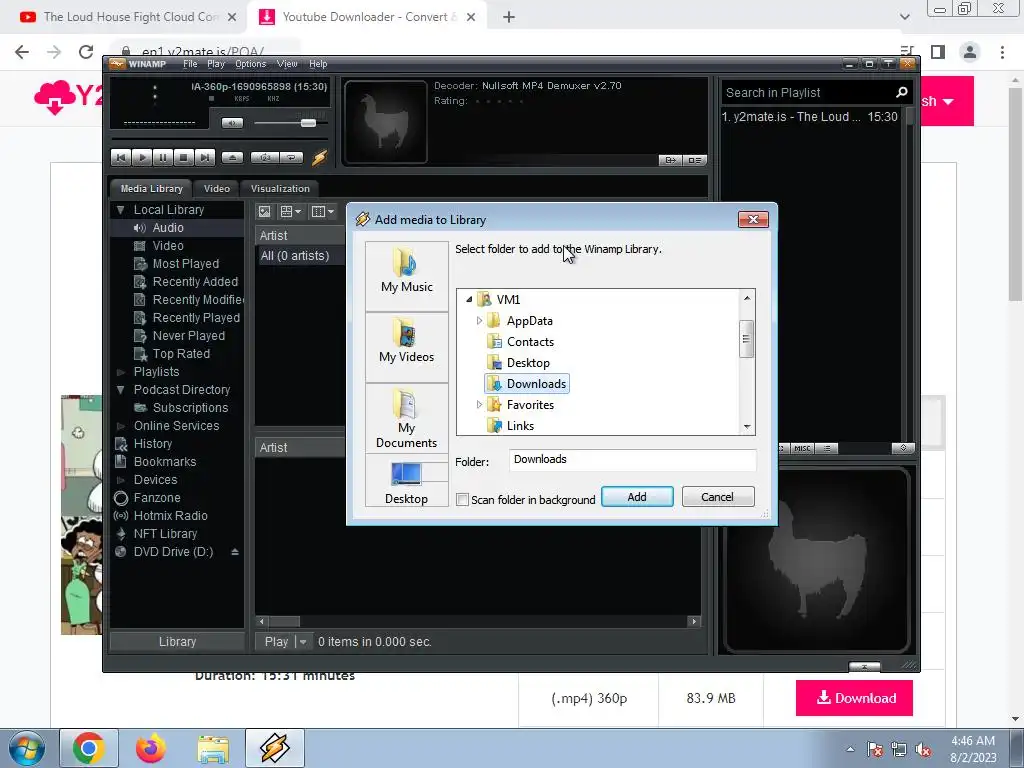The height and width of the screenshot is (768, 1024).
Task: Select Video in Local Library
Action: click(168, 246)
